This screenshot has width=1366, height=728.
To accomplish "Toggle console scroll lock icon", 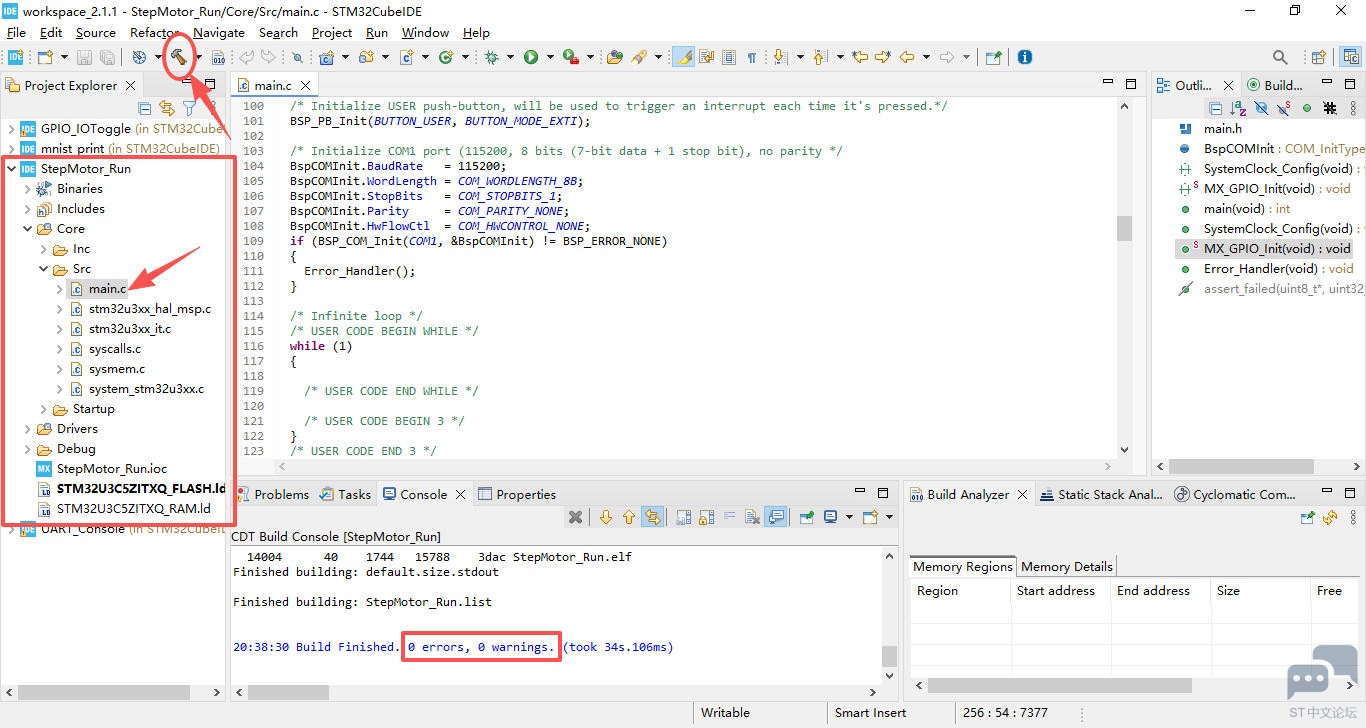I will tap(706, 517).
